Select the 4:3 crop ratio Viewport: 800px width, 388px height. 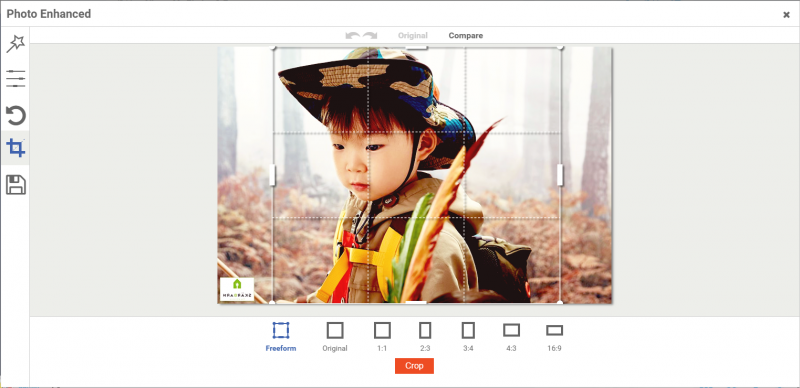(511, 336)
